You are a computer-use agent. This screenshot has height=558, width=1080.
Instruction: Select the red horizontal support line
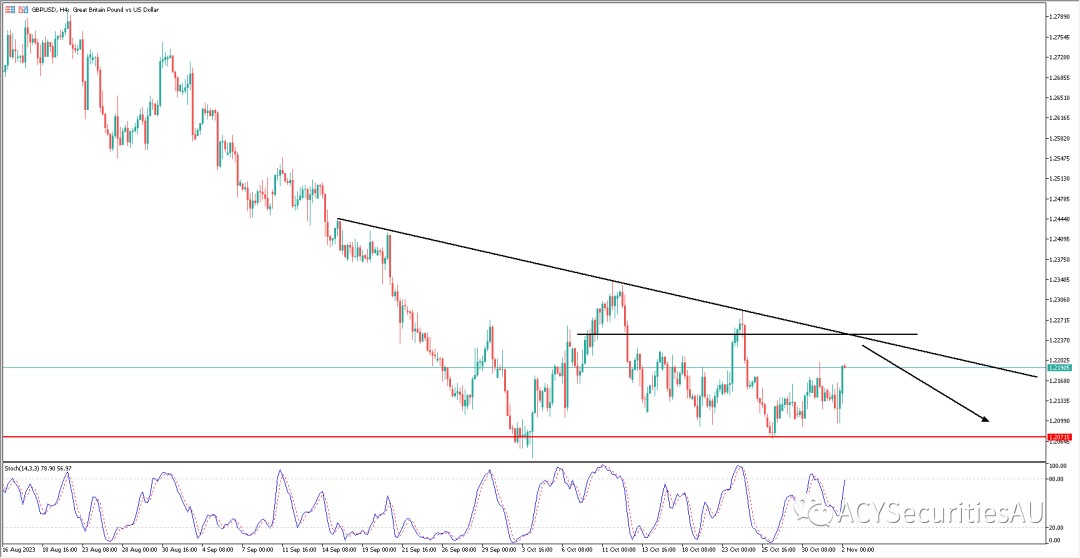click(x=522, y=437)
